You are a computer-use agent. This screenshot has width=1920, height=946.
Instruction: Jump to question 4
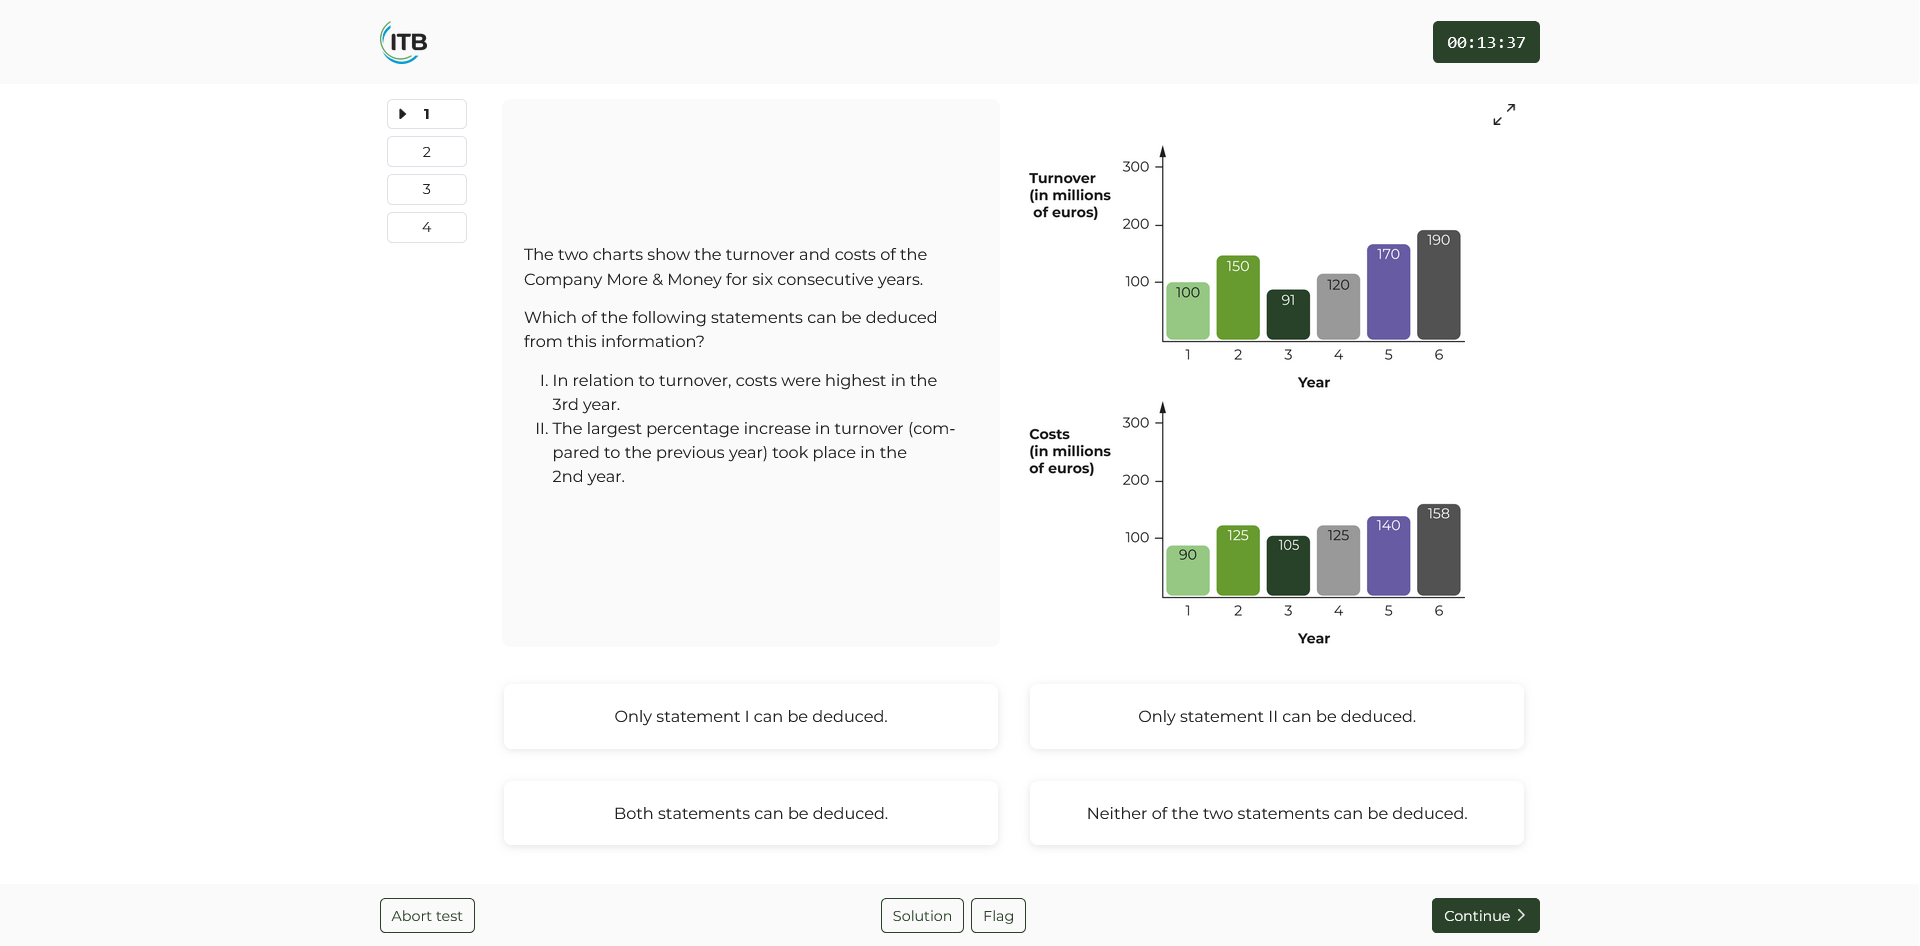(x=427, y=227)
